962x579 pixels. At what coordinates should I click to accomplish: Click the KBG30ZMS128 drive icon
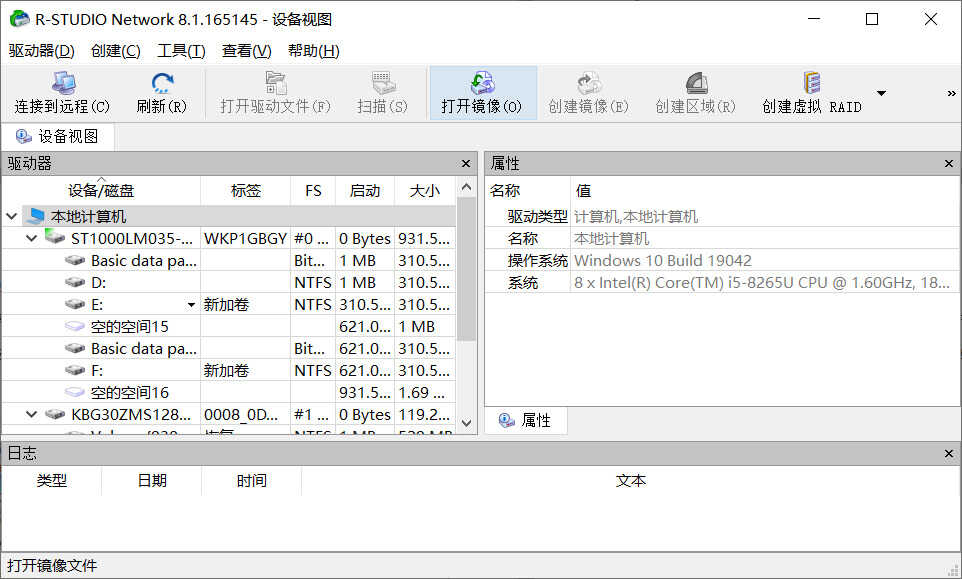coord(55,415)
